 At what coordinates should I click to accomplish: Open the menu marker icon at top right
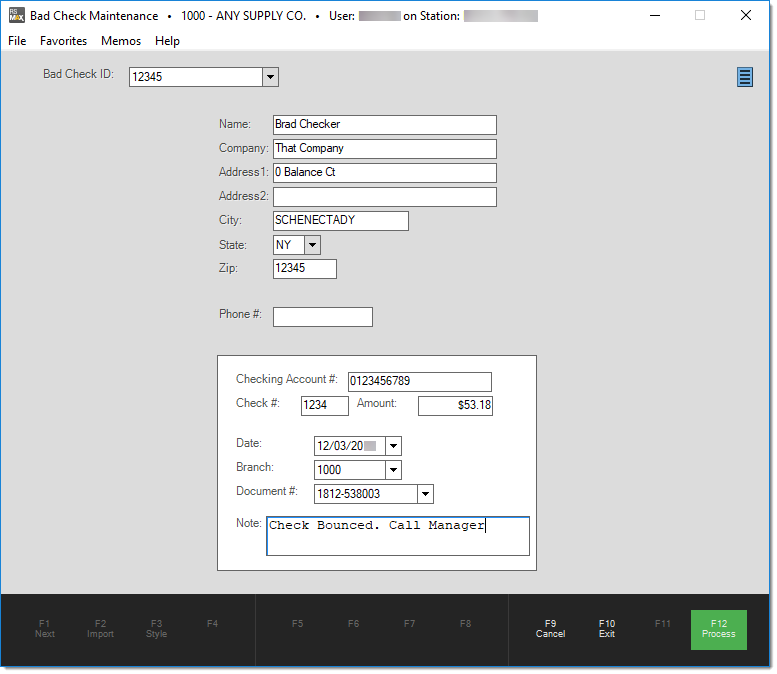pyautogui.click(x=747, y=77)
